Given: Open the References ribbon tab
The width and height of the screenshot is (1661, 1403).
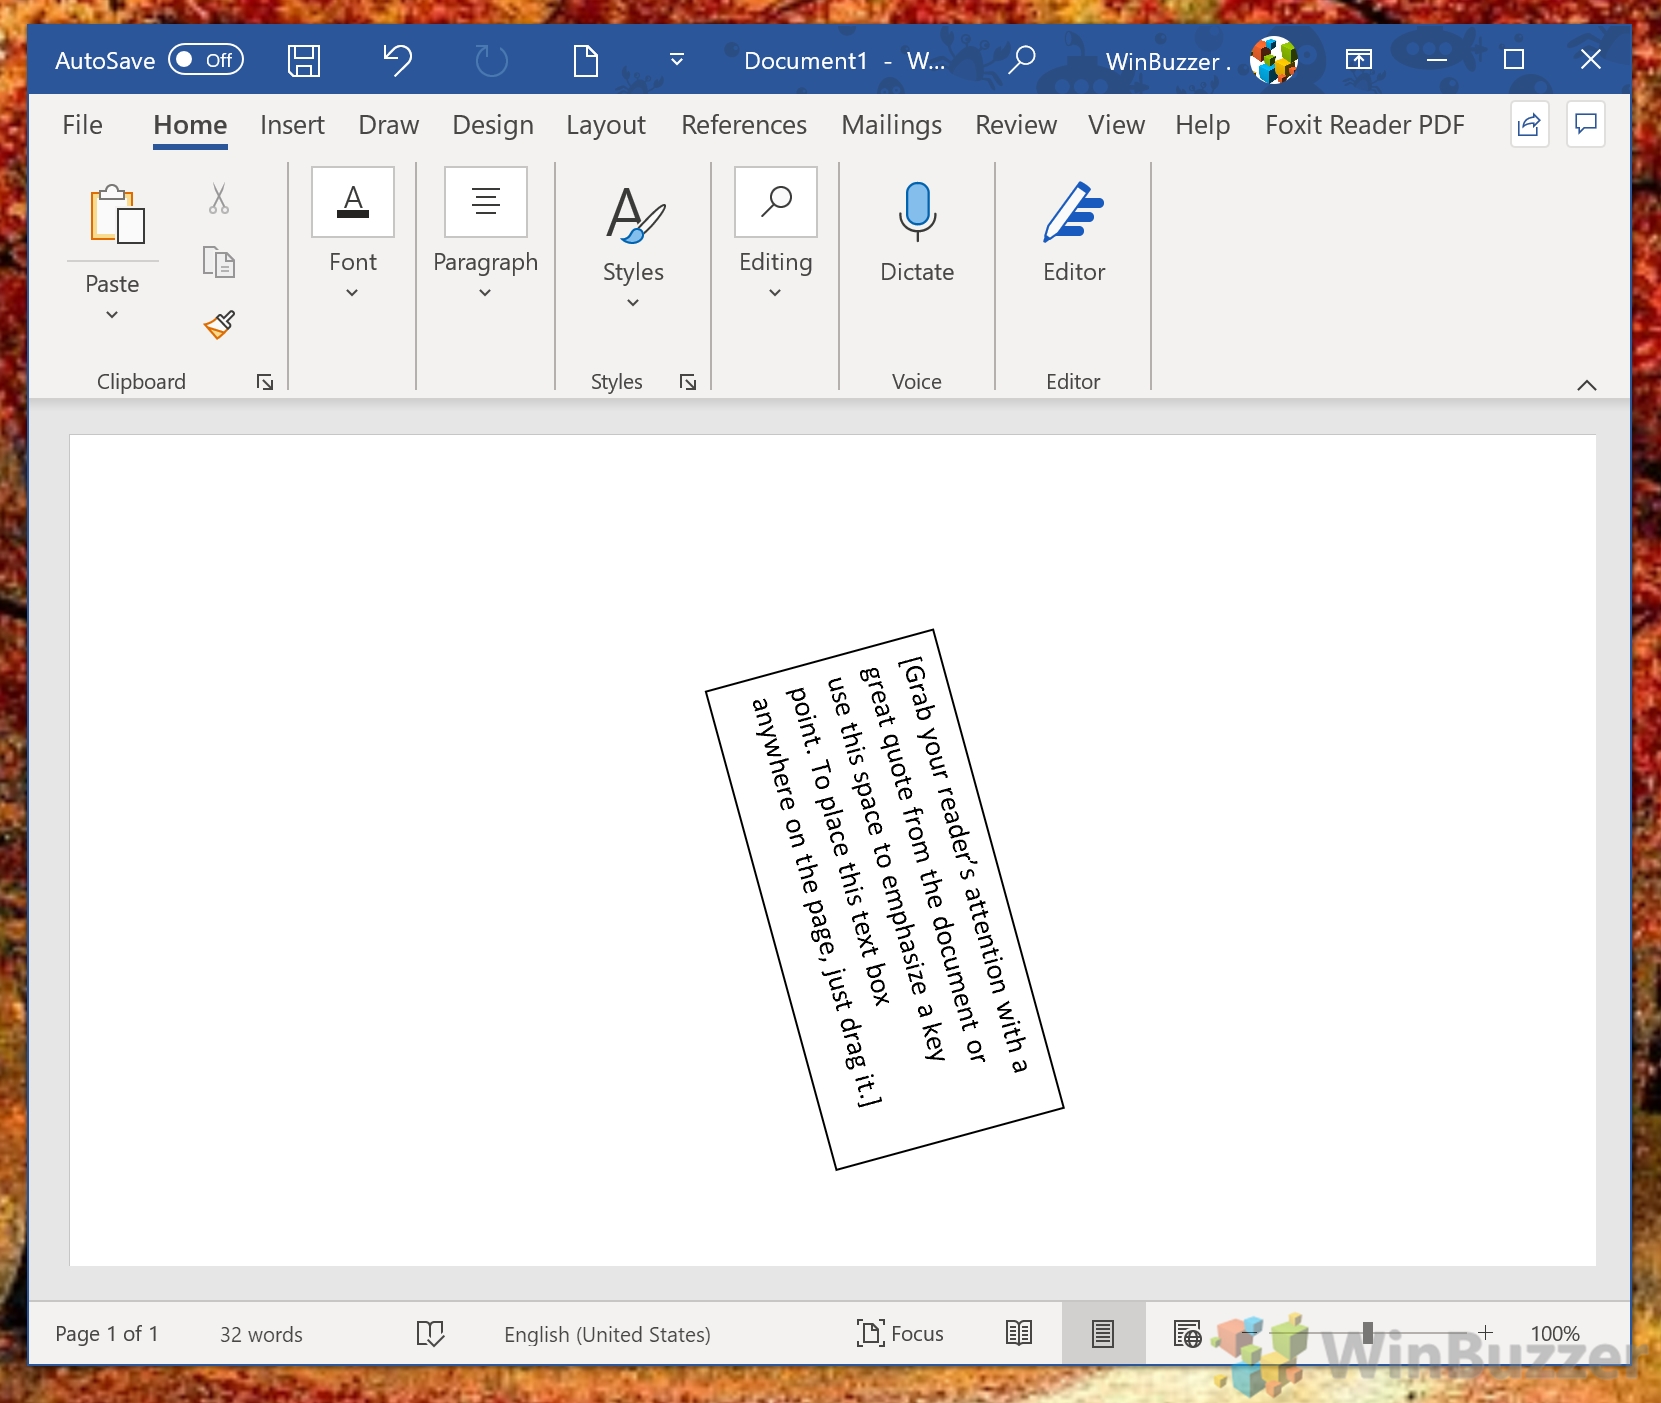Looking at the screenshot, I should point(744,124).
